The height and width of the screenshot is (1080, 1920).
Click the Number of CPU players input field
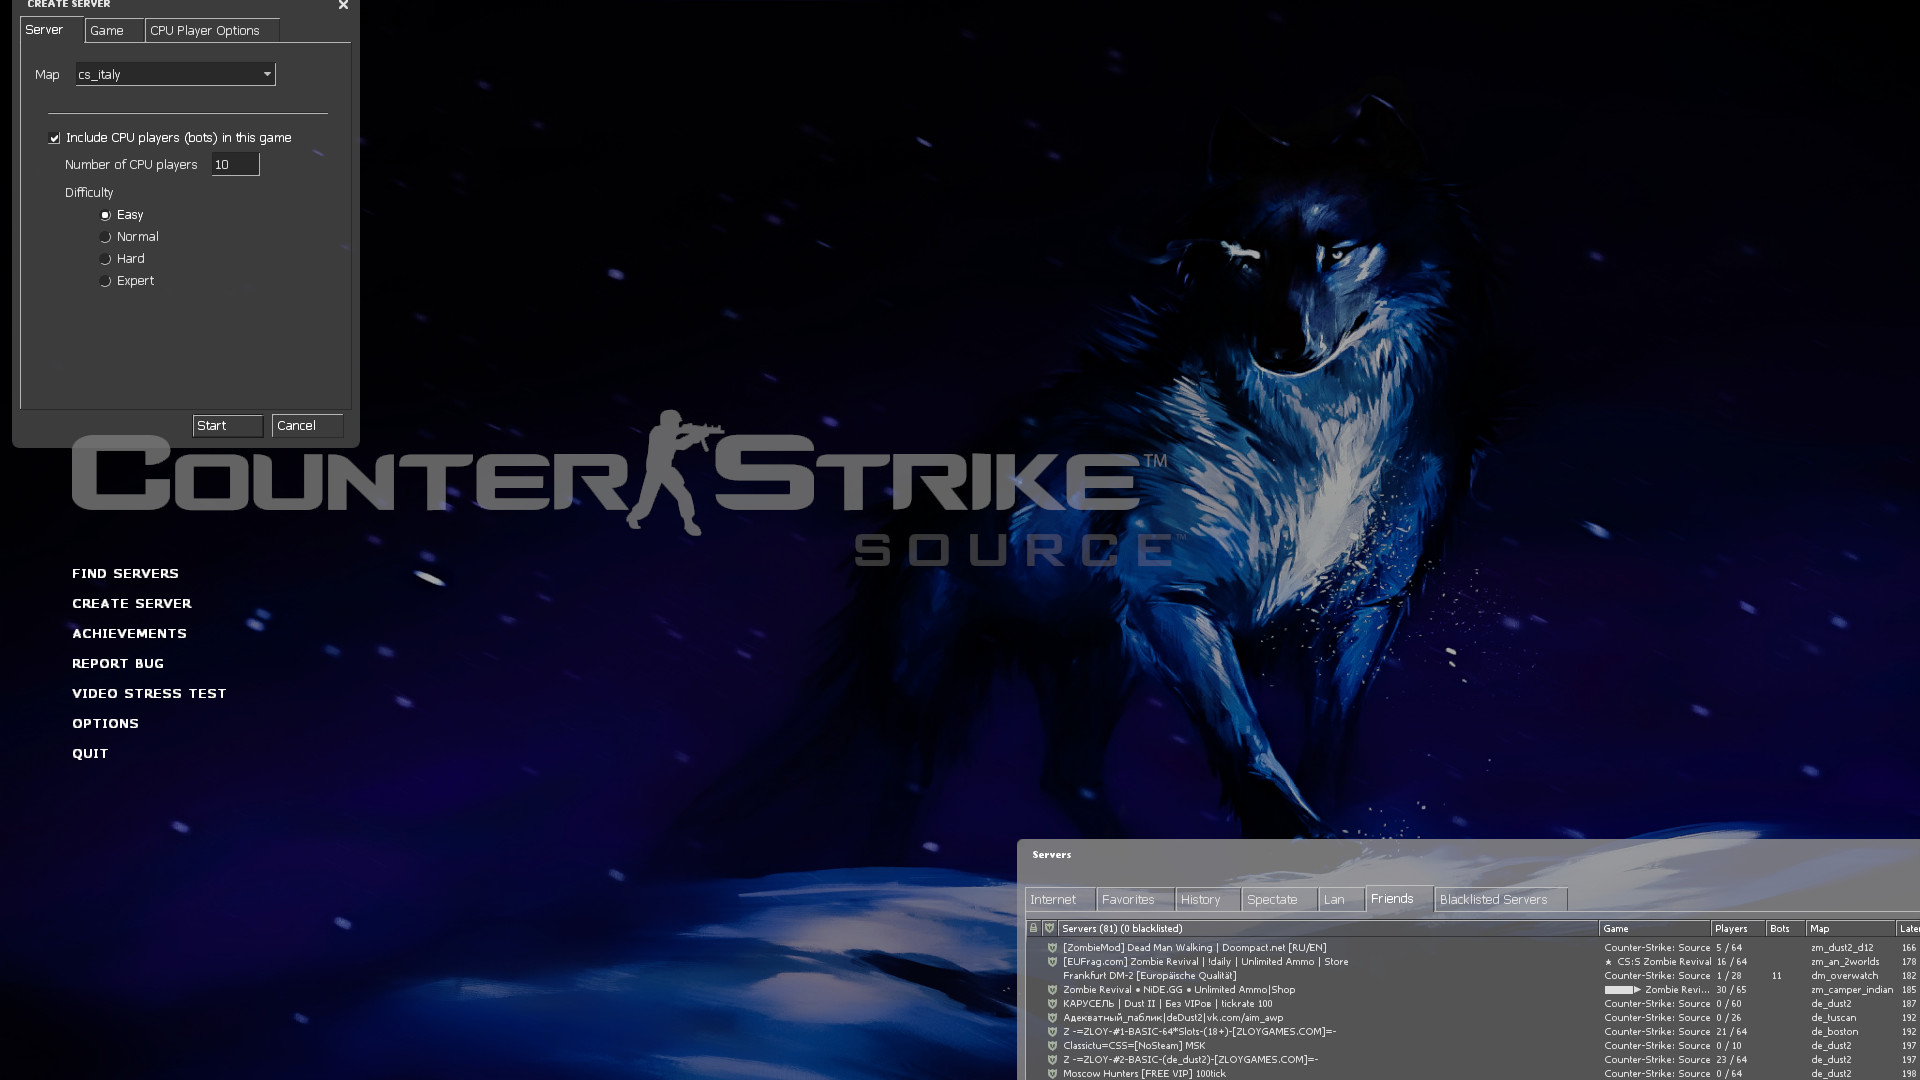click(234, 164)
